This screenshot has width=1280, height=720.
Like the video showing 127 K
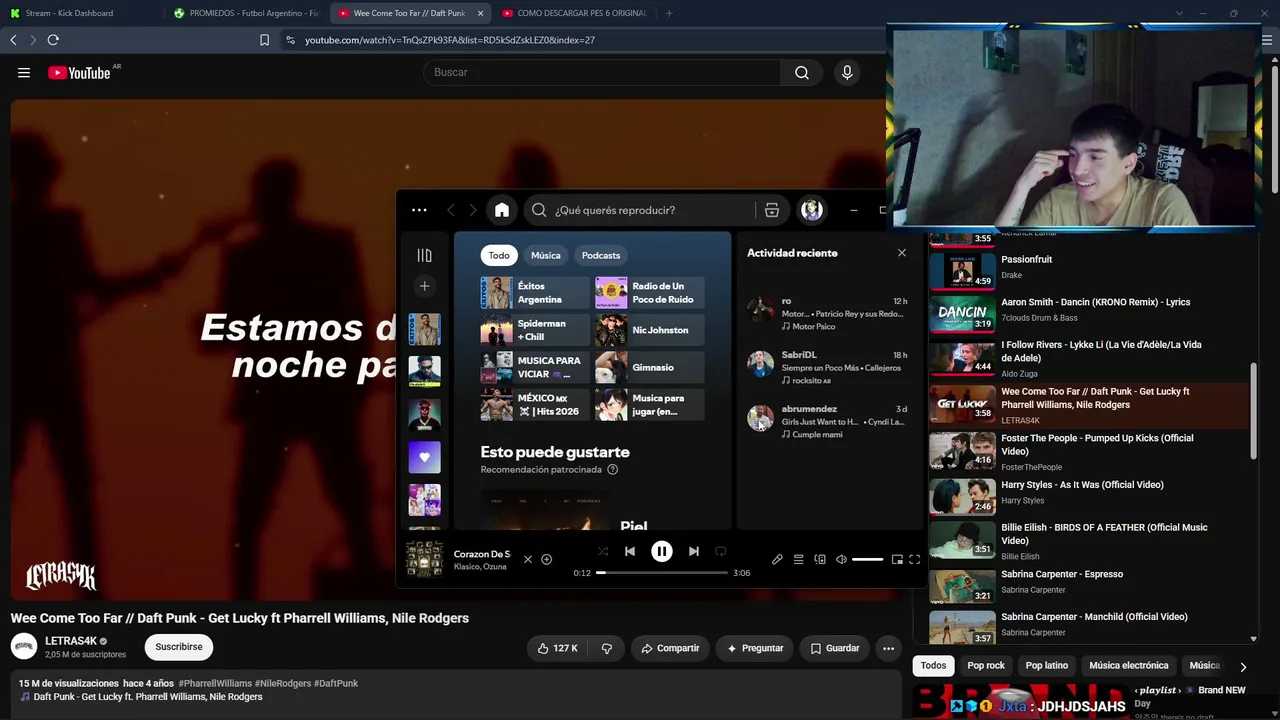click(558, 648)
